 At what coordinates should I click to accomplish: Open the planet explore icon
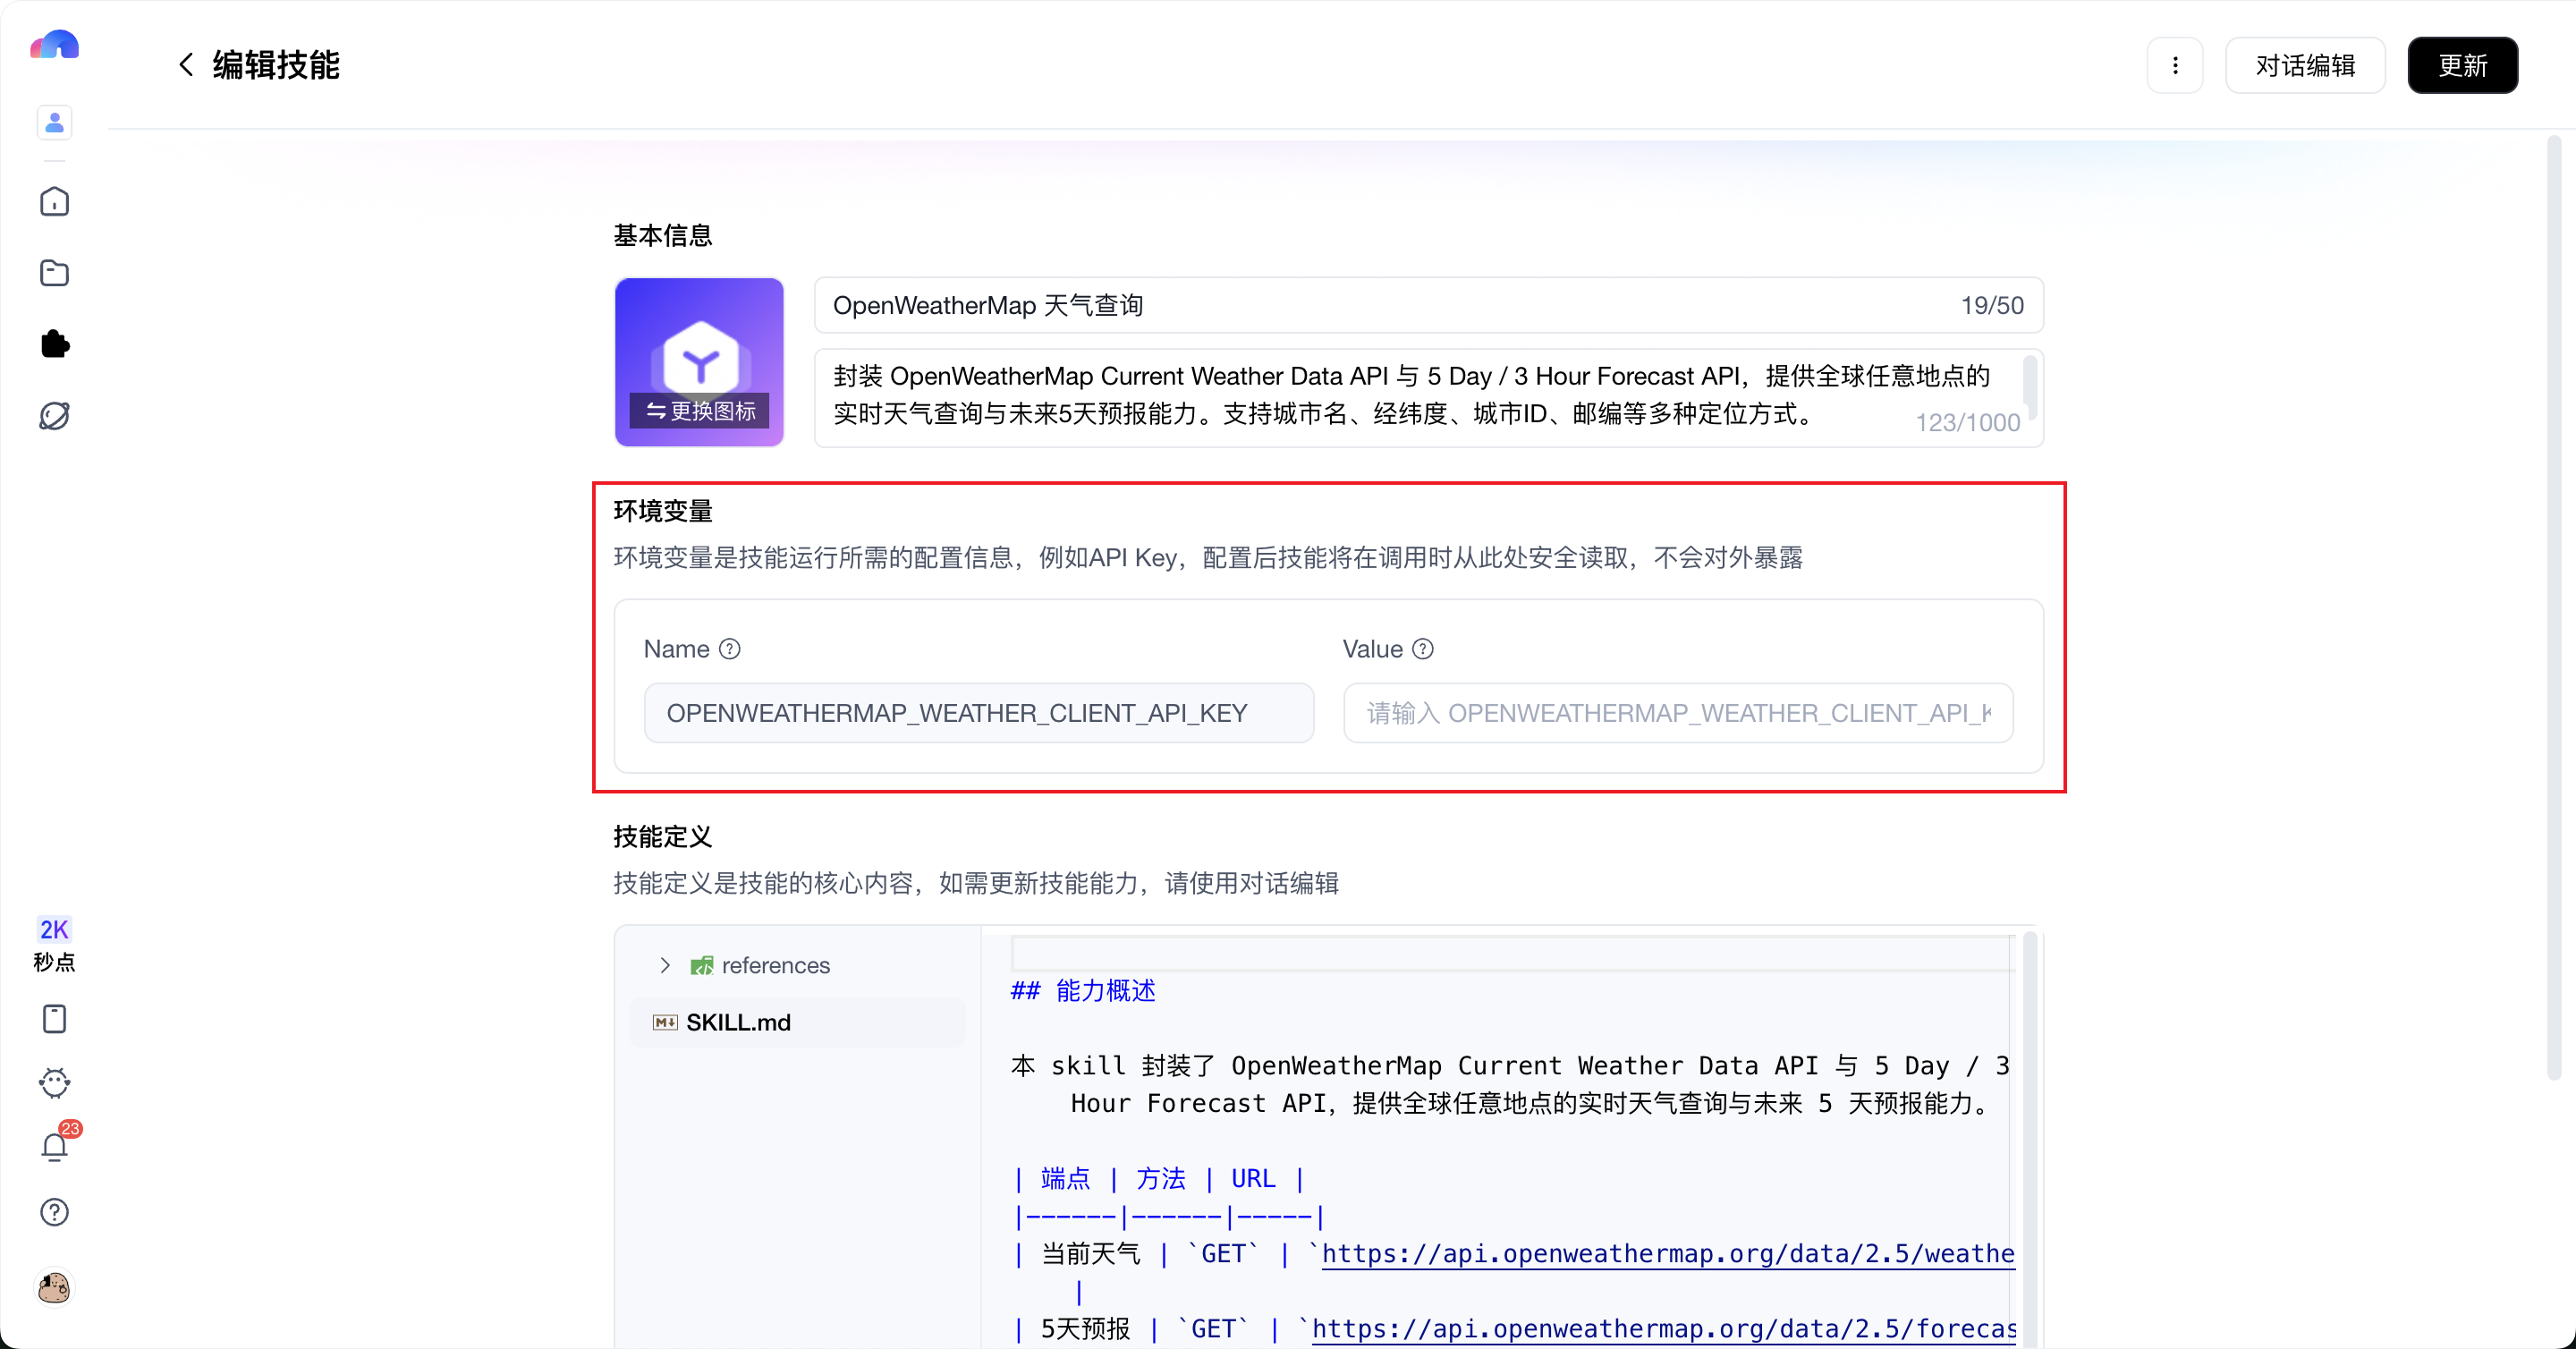pos(55,416)
